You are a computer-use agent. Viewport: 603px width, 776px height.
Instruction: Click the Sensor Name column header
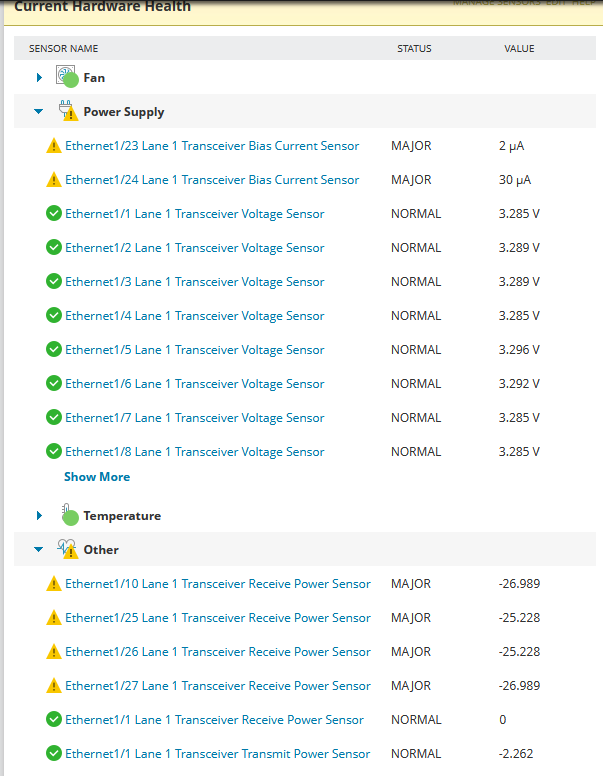tap(64, 48)
